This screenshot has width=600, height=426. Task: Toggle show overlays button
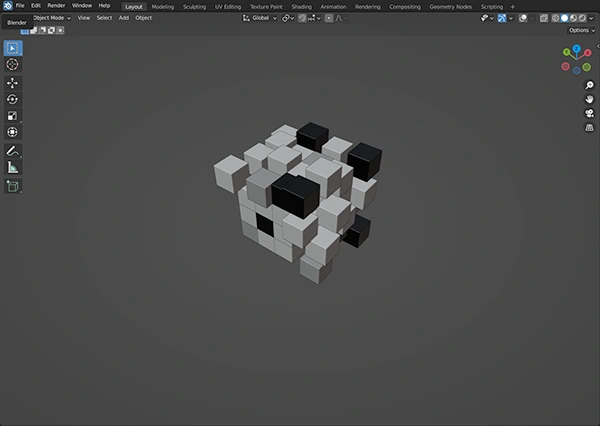[523, 18]
